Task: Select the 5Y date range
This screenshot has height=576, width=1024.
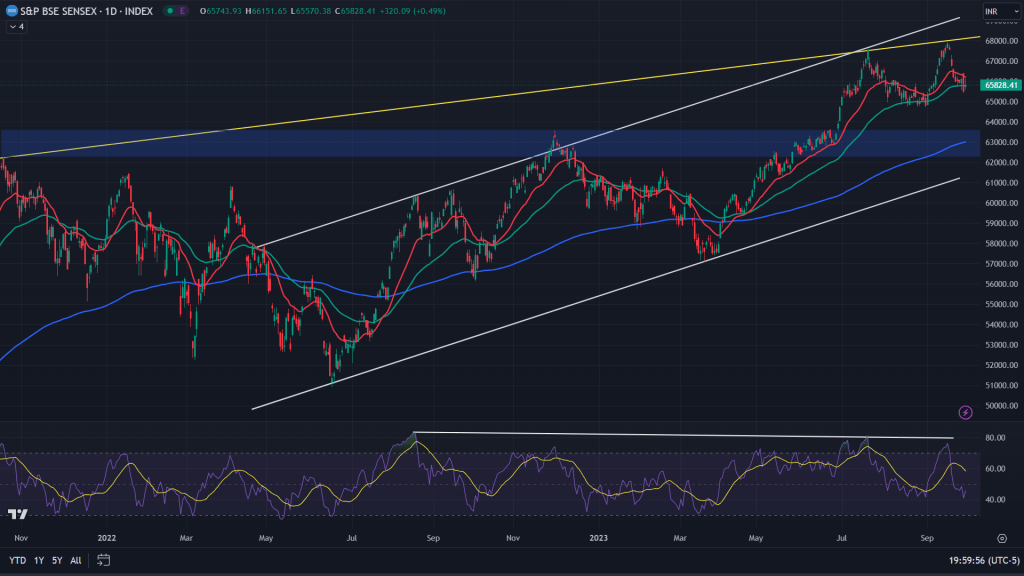Action: pos(57,560)
